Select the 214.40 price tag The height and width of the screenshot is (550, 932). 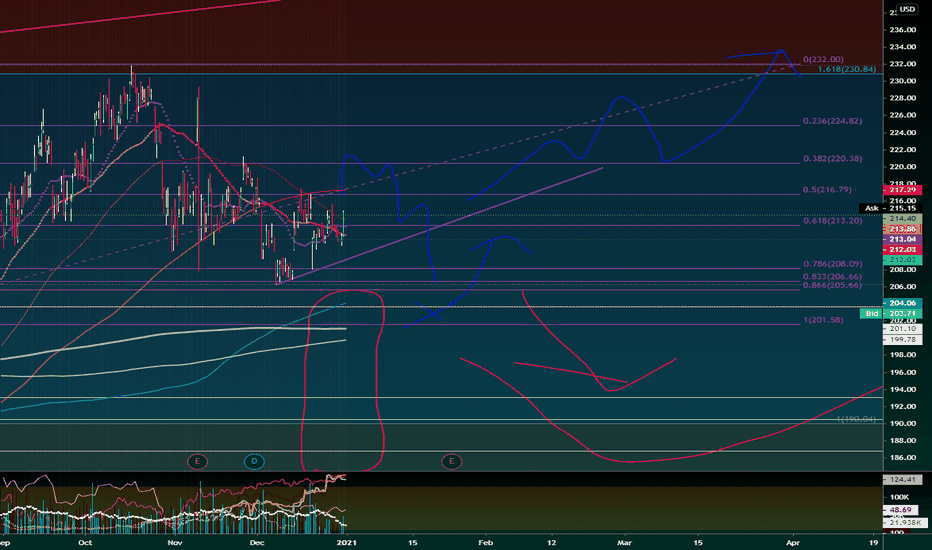903,219
